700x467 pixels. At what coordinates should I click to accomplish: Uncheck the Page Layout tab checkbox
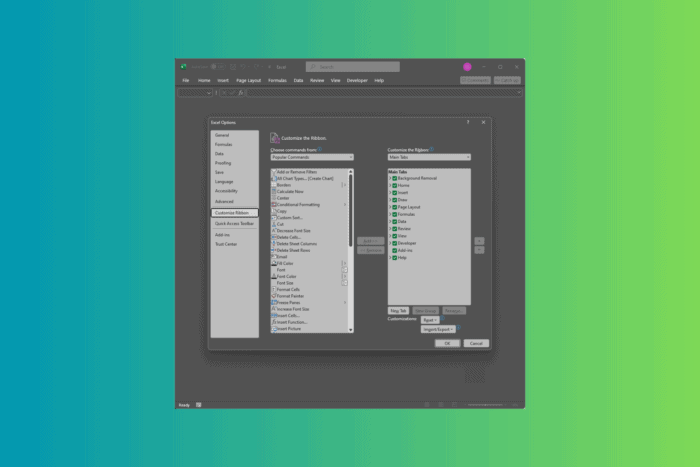coord(395,207)
